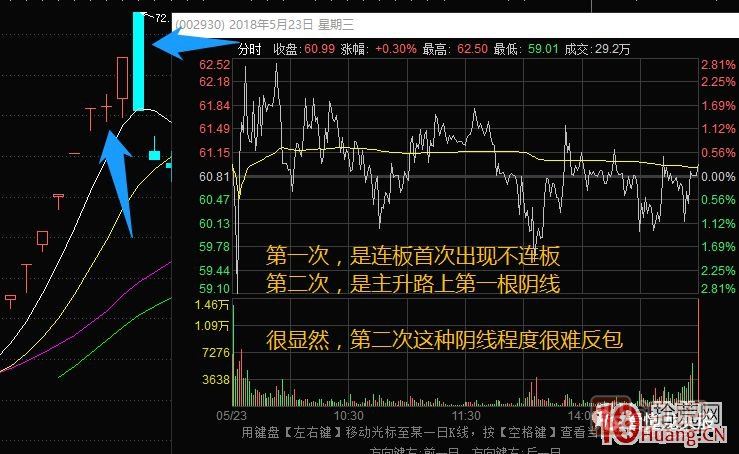
Task: Click the 60.81 baseline price label
Action: click(x=215, y=176)
